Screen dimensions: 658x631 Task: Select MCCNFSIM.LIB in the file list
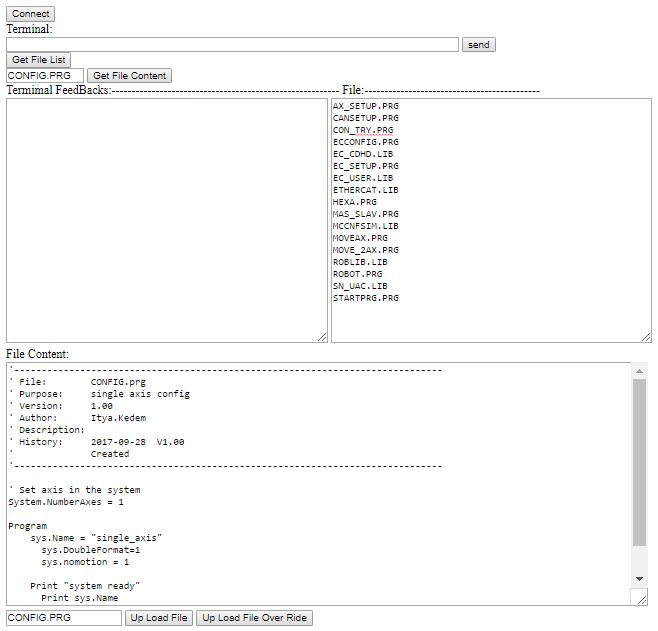[366, 226]
